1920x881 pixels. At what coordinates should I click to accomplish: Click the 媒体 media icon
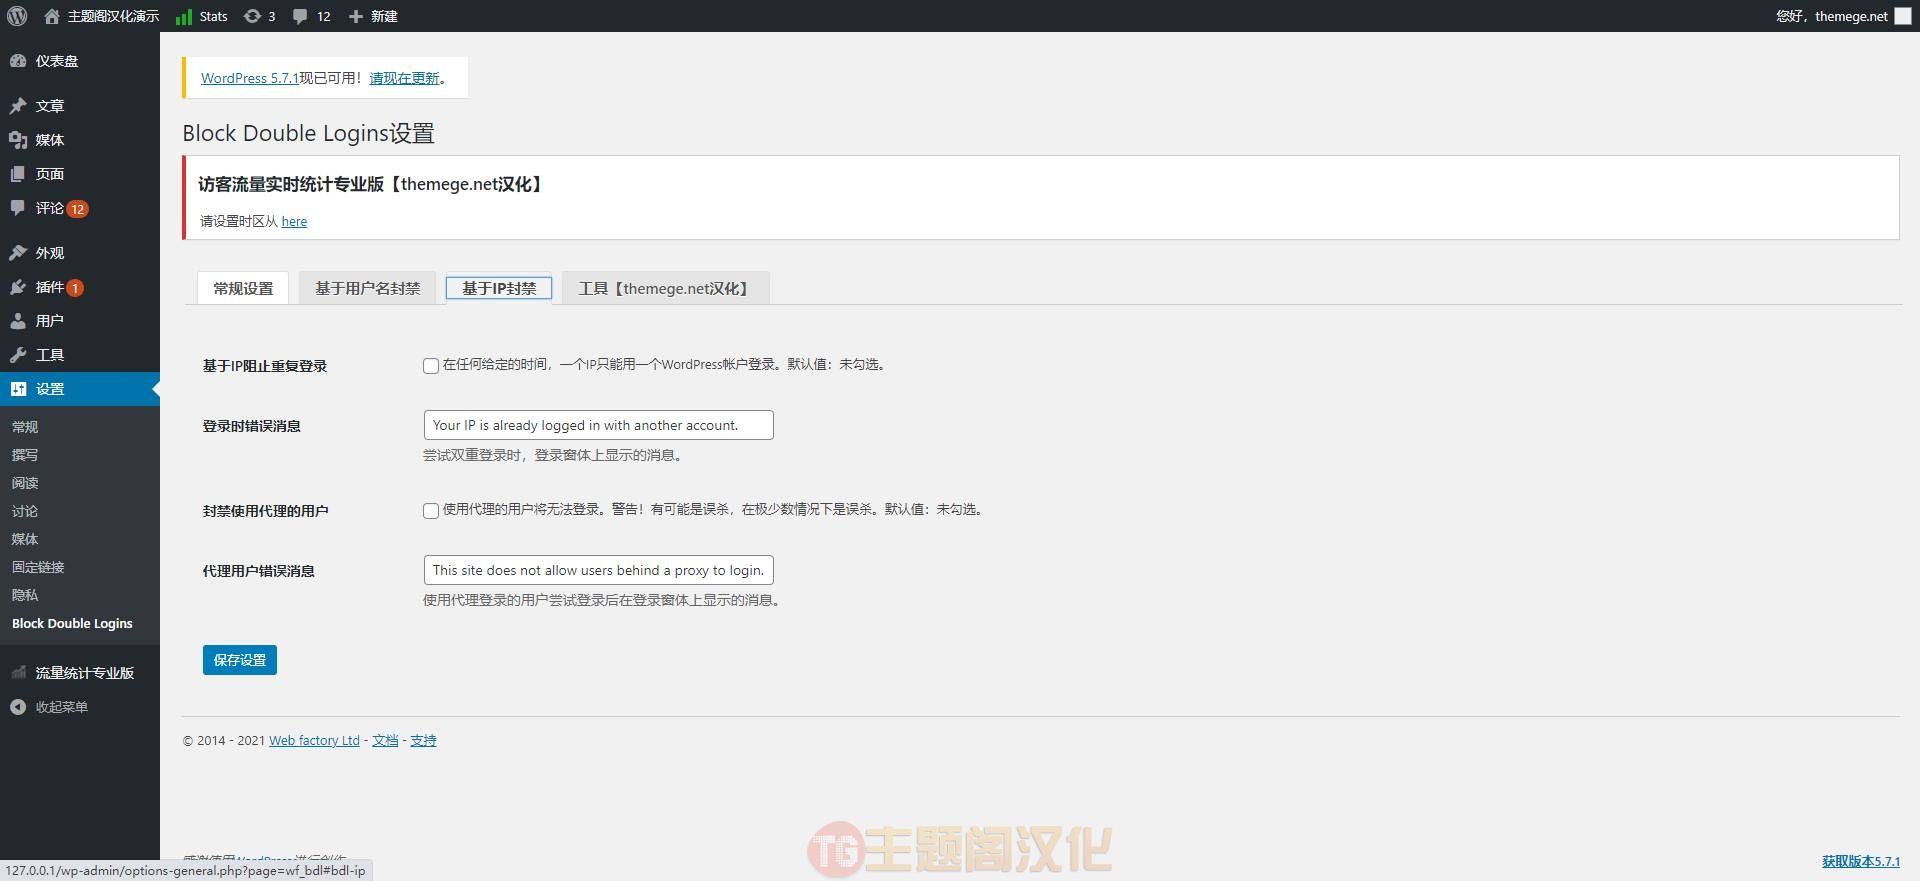tap(18, 140)
